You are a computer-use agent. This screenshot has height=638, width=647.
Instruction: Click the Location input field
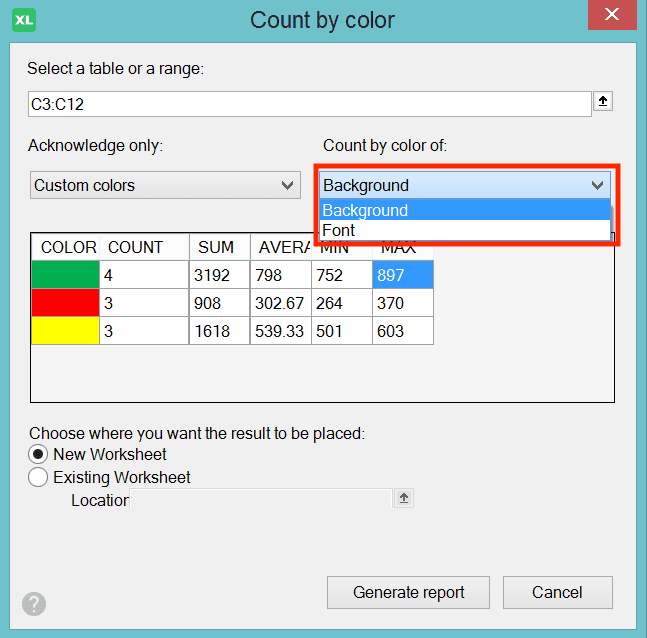tap(261, 499)
